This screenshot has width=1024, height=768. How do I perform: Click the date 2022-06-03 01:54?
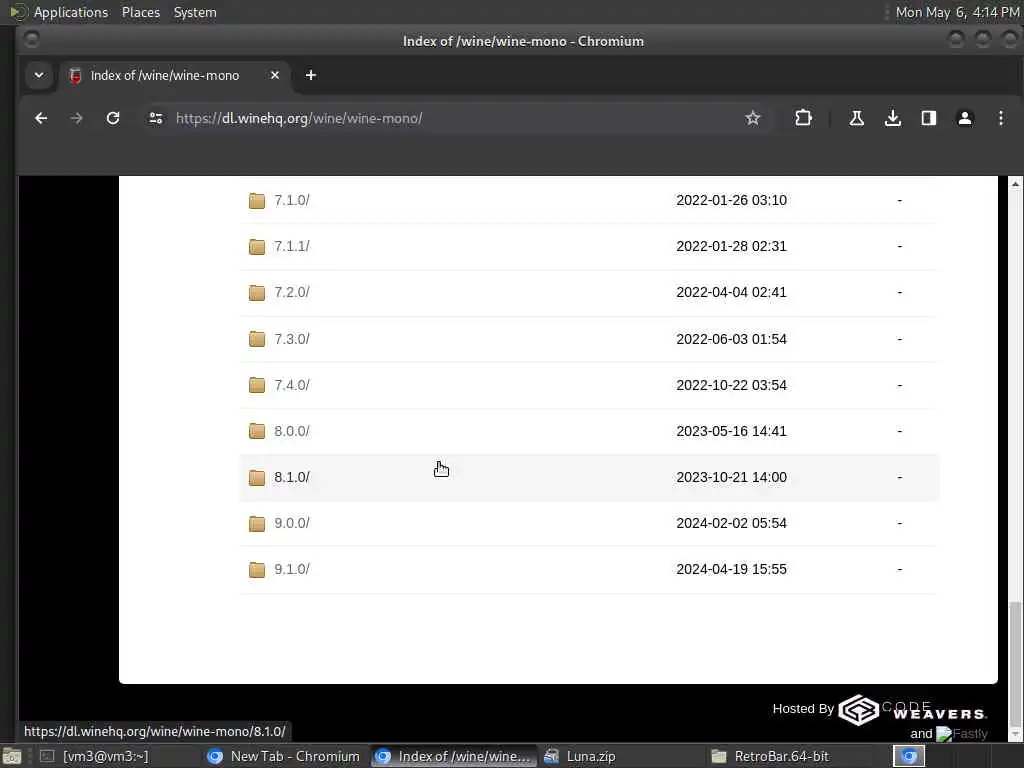731,339
